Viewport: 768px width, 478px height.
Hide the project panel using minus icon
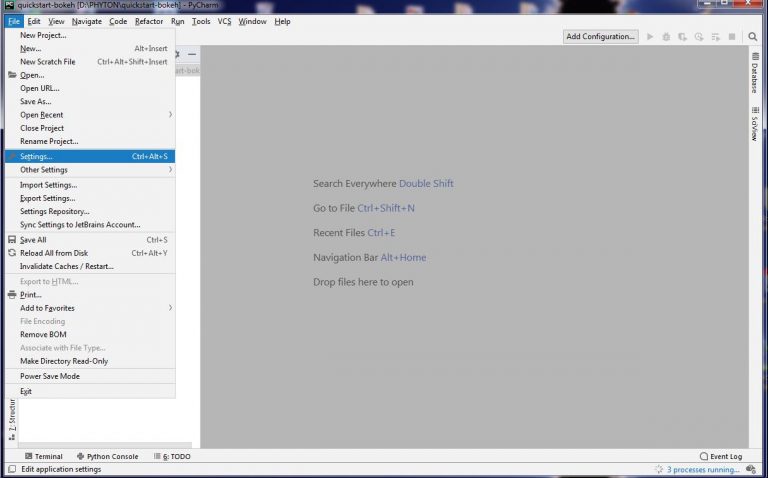tap(192, 54)
